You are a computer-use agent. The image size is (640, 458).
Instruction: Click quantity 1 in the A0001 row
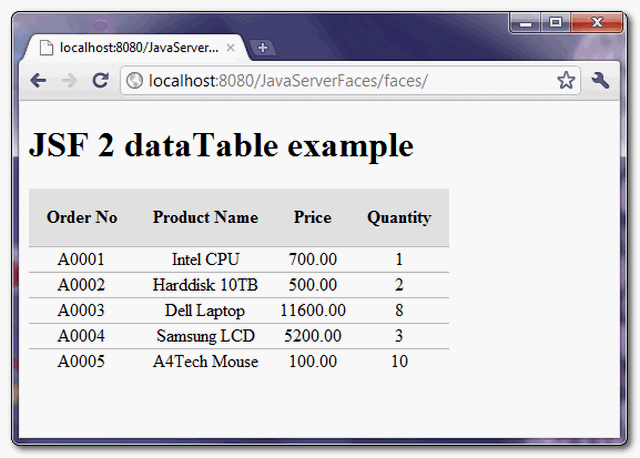point(399,259)
